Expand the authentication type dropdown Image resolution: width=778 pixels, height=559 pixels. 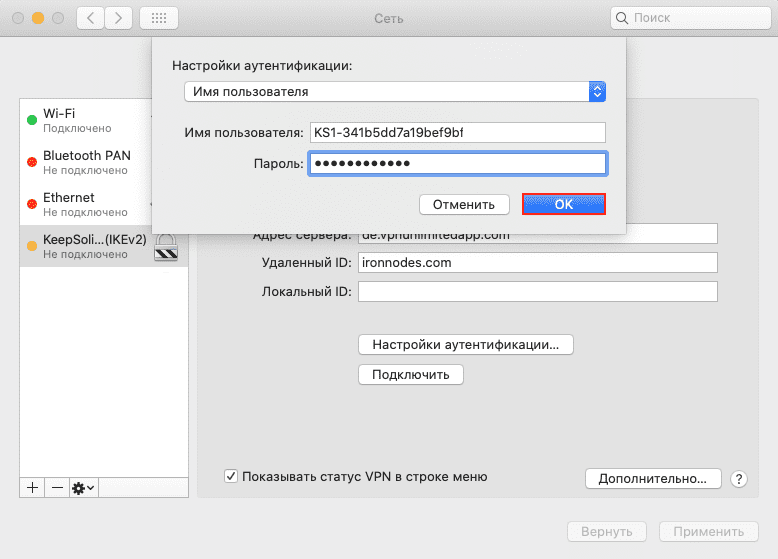[x=597, y=92]
